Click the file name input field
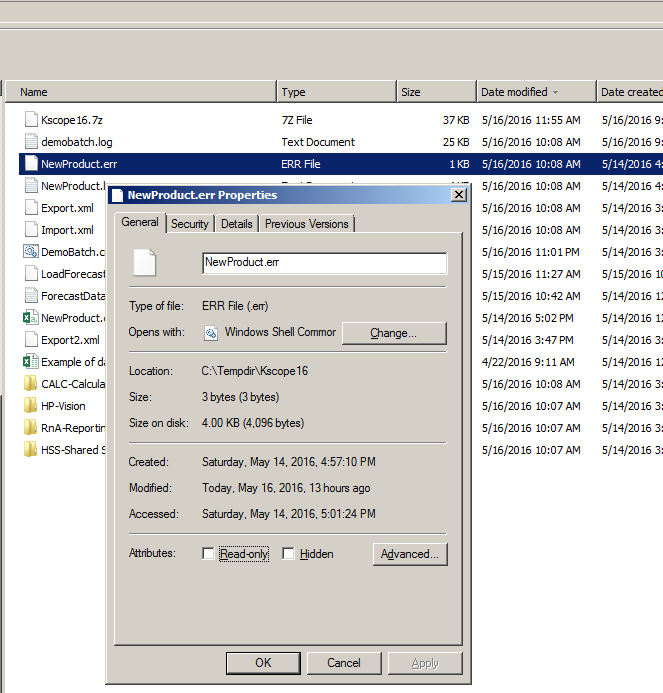The width and height of the screenshot is (663, 693). tap(325, 263)
